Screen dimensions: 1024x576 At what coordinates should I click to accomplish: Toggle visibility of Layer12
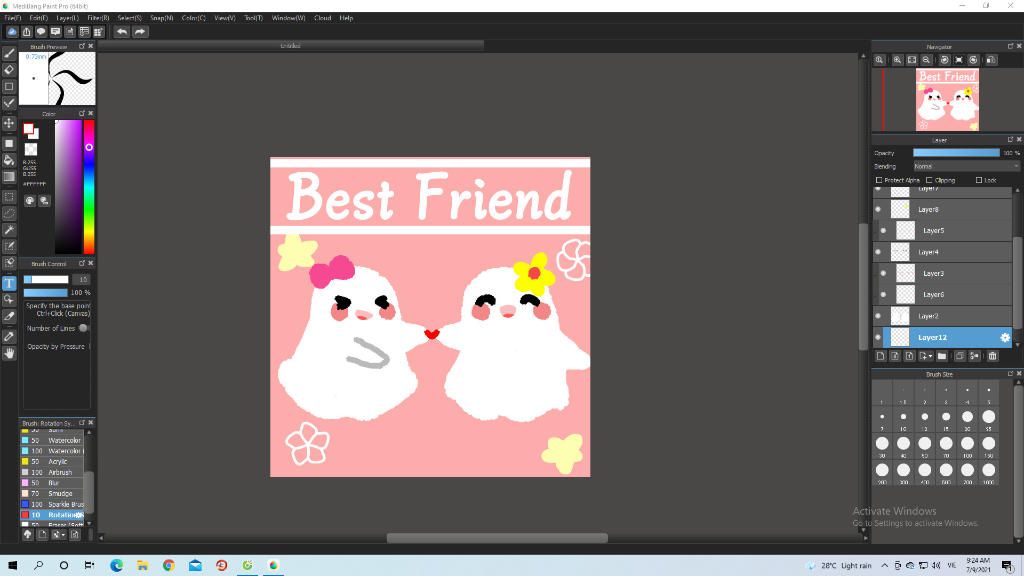pyautogui.click(x=878, y=338)
